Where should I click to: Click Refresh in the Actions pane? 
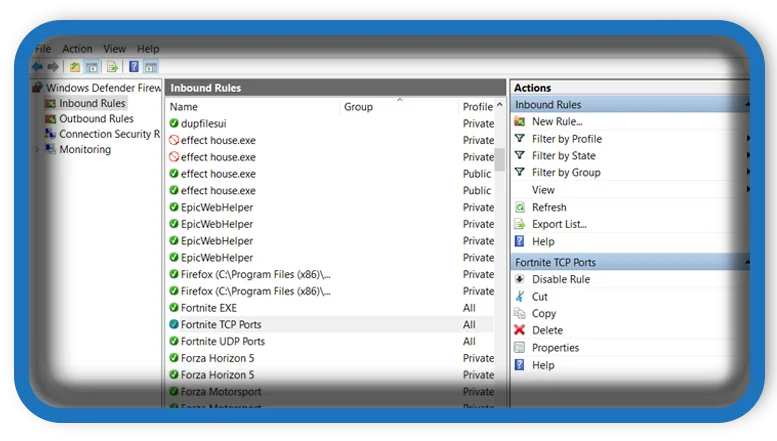click(x=549, y=207)
